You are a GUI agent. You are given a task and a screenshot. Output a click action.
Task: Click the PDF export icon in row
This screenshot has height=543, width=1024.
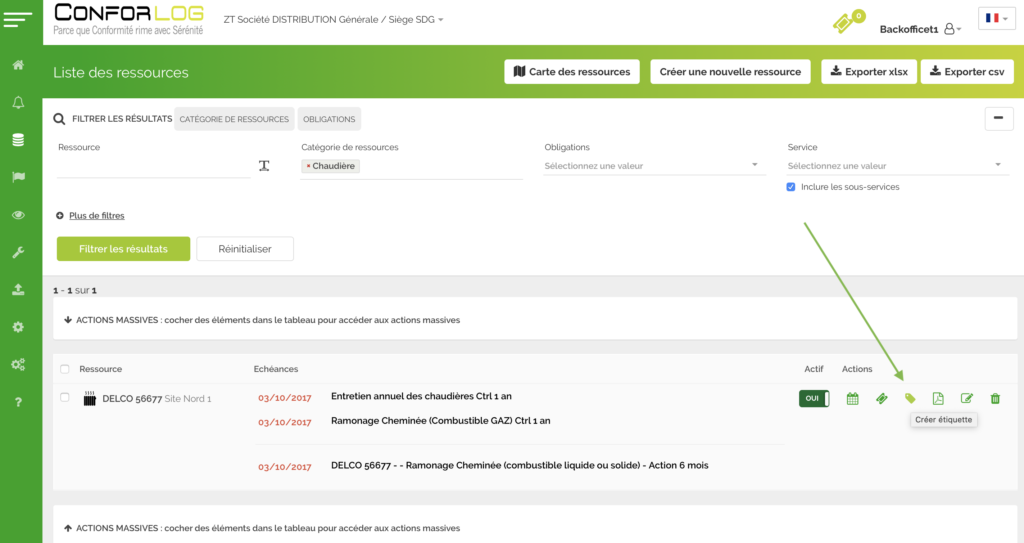point(938,399)
